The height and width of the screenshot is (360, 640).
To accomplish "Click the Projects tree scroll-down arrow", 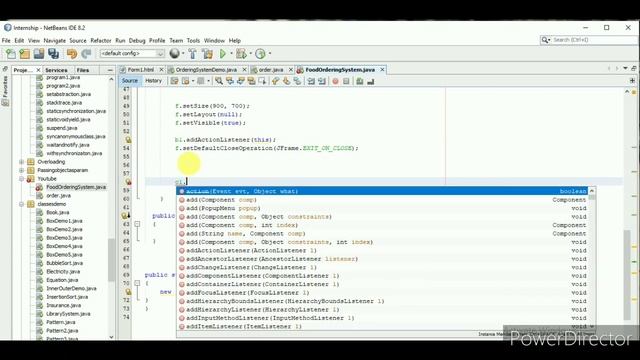I will 111,337.
